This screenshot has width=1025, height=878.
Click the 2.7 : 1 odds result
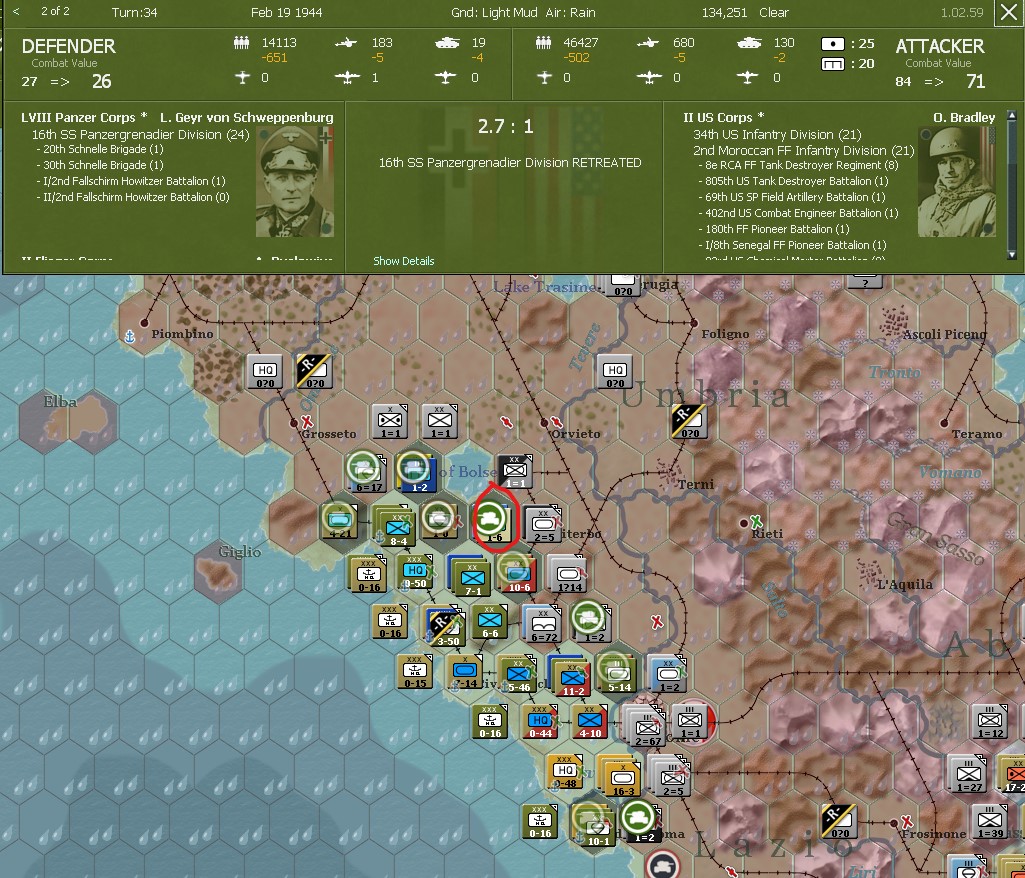[x=505, y=126]
